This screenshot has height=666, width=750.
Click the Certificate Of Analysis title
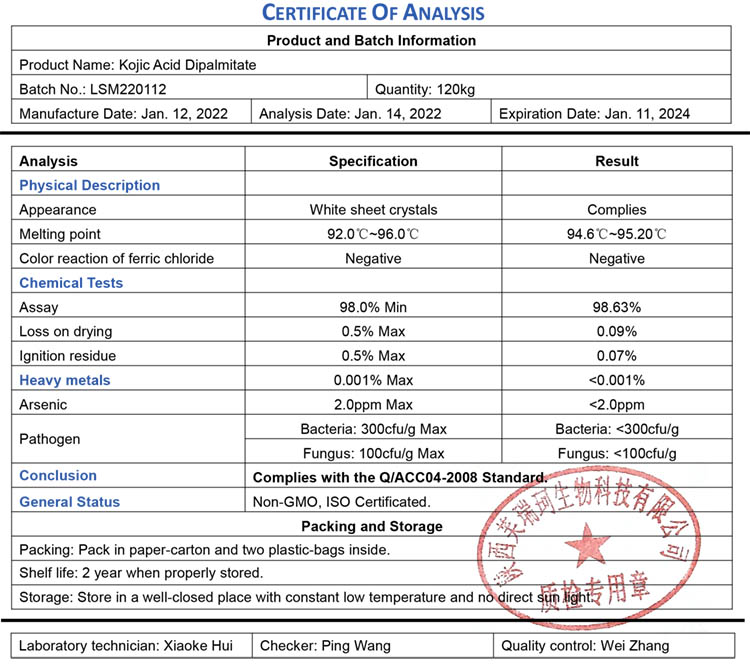click(372, 13)
